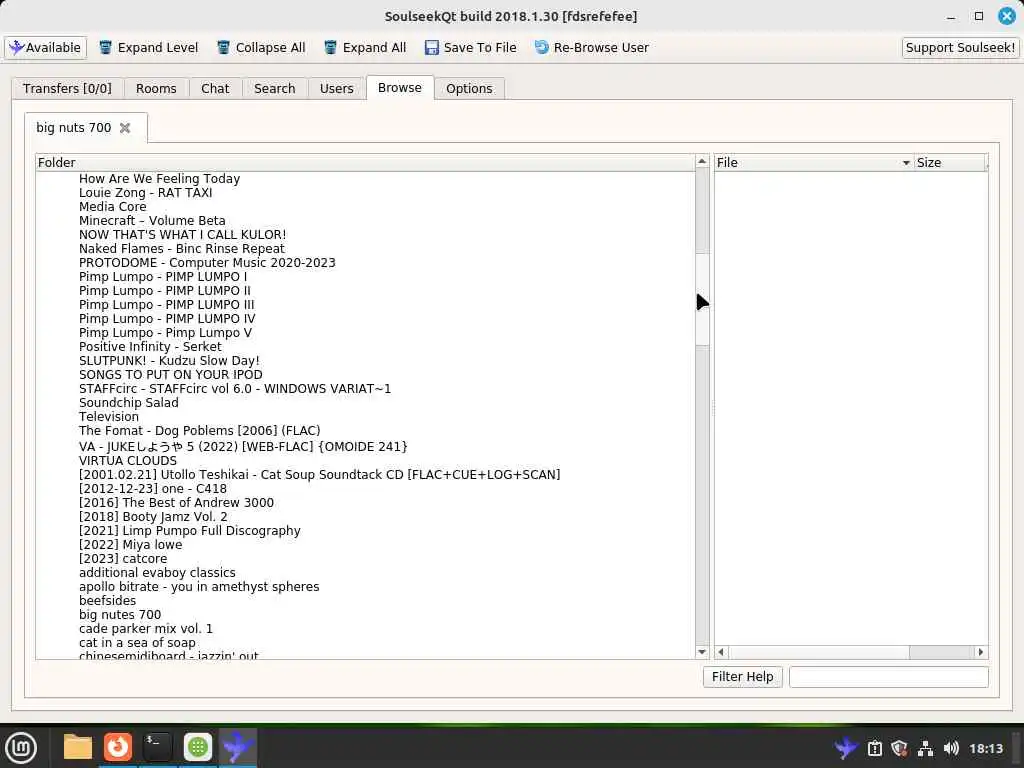Launch Firefox from the taskbar
This screenshot has height=768, width=1024.
(118, 747)
